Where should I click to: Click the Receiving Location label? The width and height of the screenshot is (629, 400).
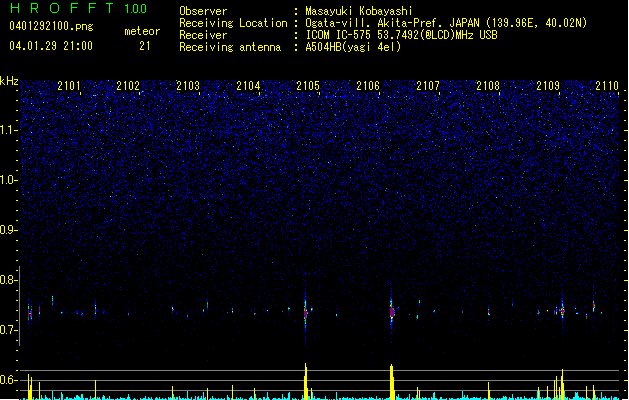[233, 23]
